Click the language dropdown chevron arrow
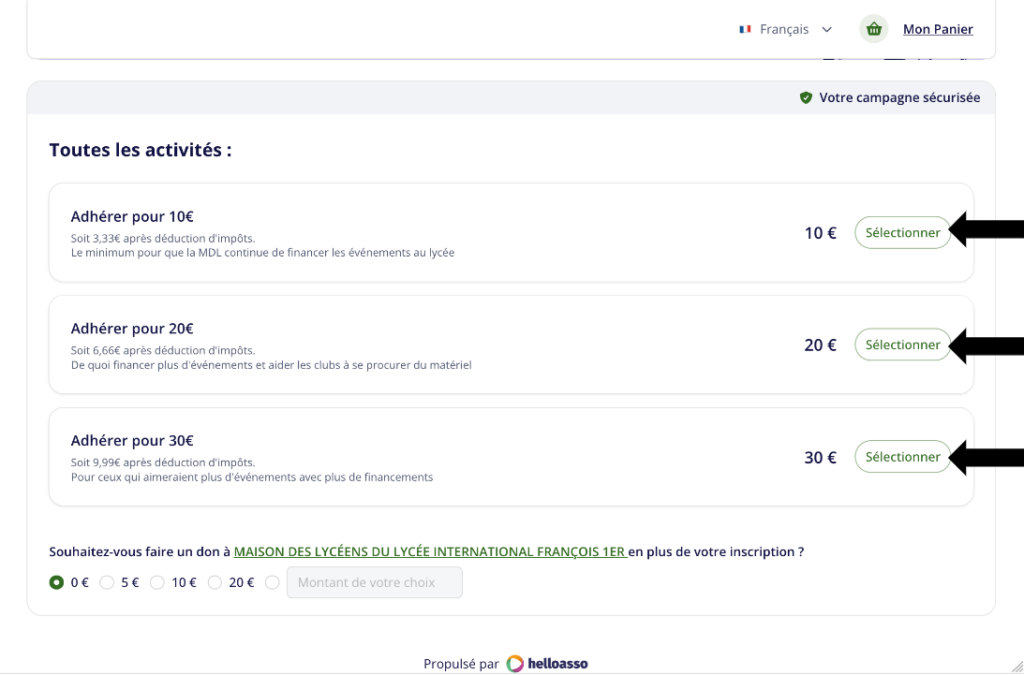This screenshot has height=675, width=1024. click(x=827, y=29)
